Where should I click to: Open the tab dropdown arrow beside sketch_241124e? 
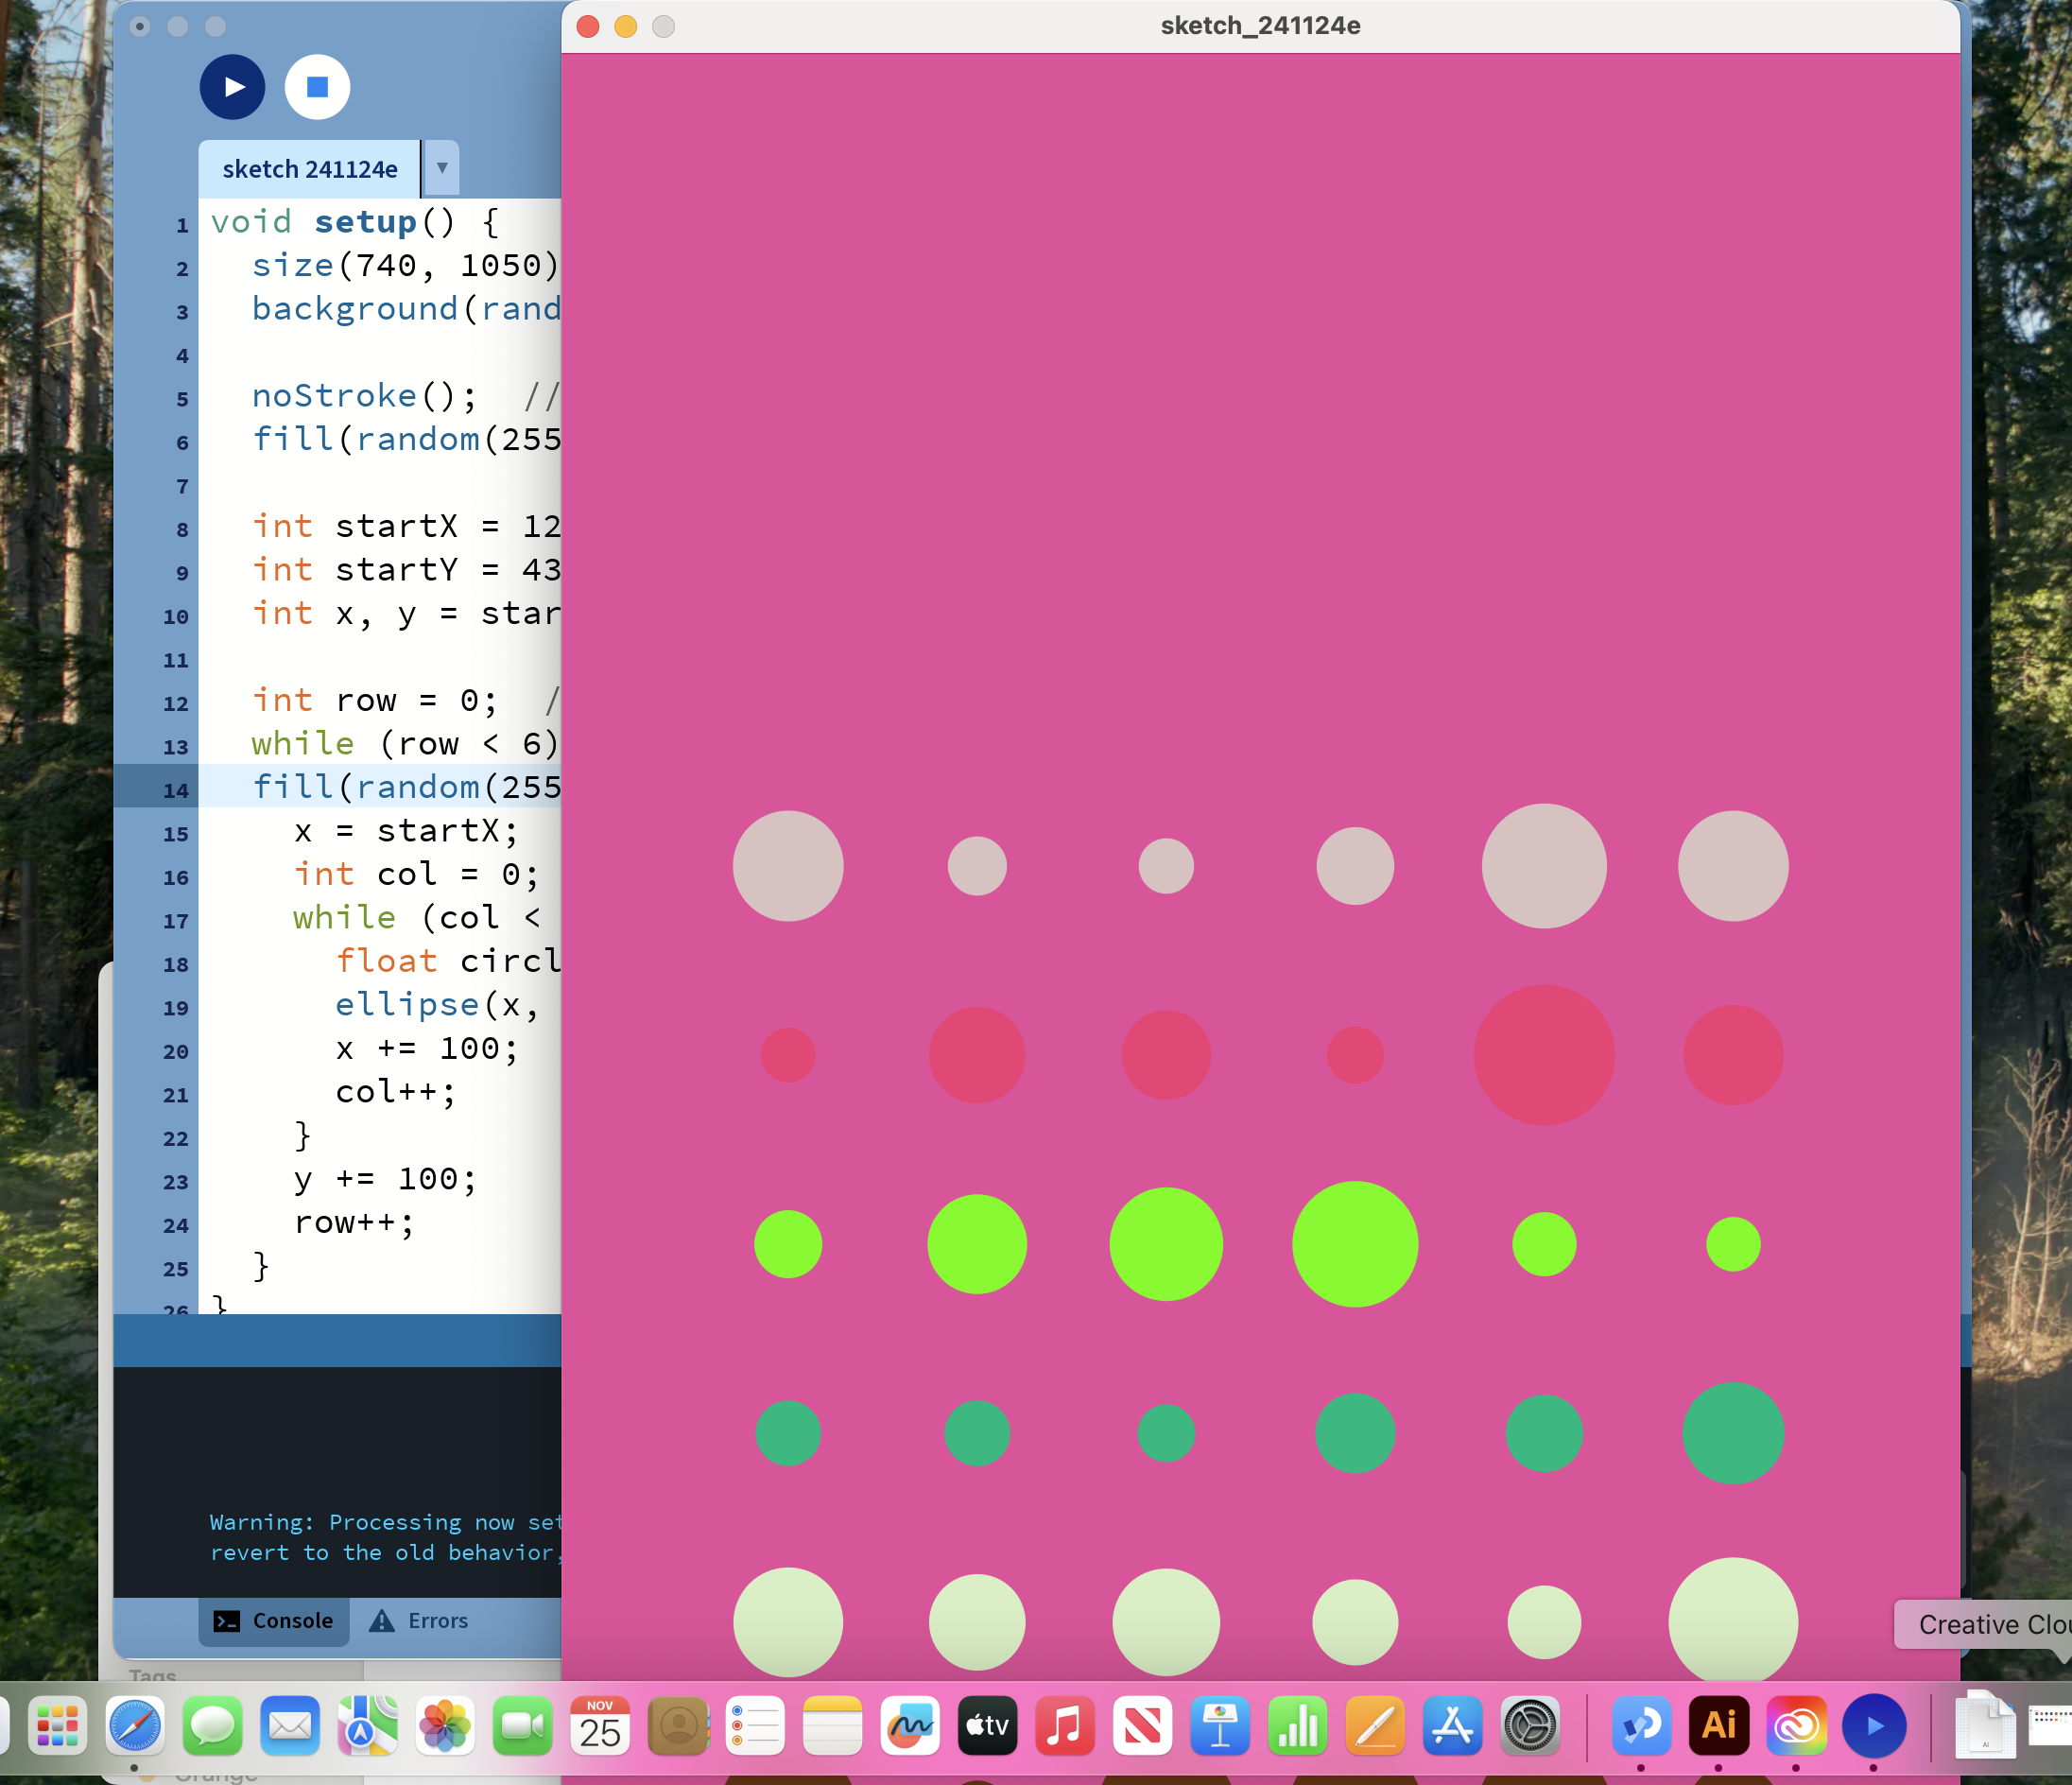(x=441, y=168)
